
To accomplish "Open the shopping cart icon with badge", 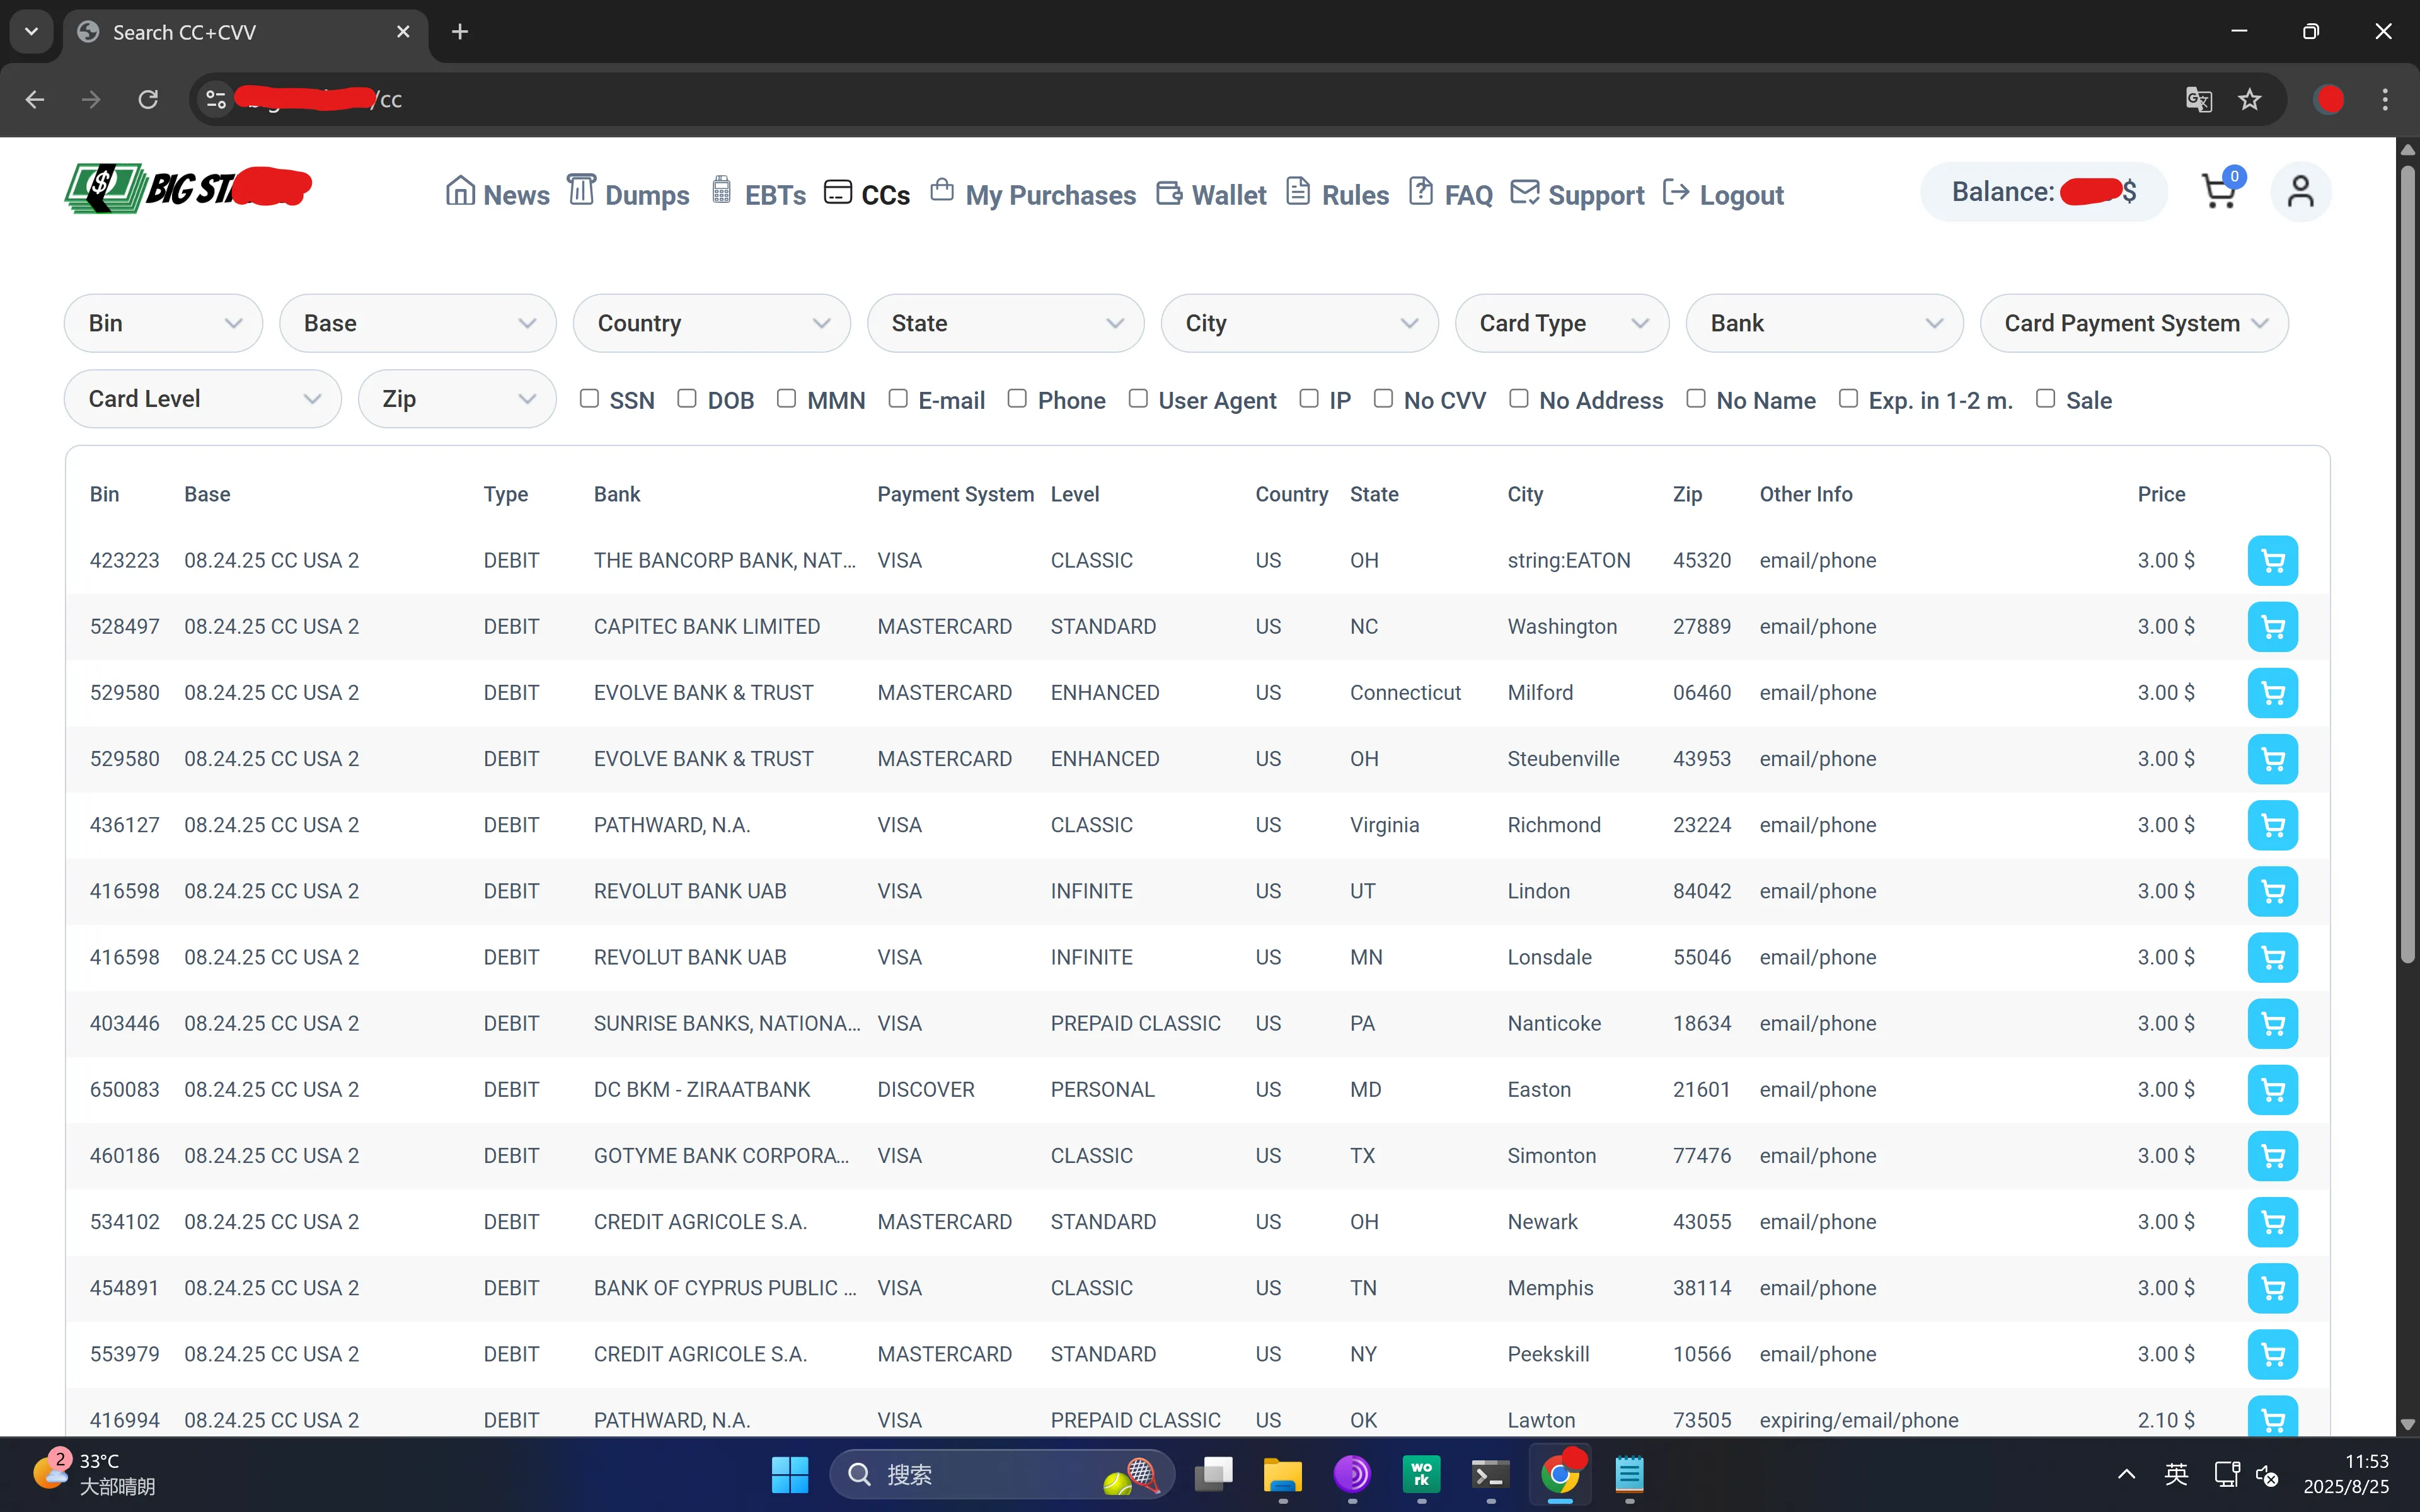I will coord(2221,189).
